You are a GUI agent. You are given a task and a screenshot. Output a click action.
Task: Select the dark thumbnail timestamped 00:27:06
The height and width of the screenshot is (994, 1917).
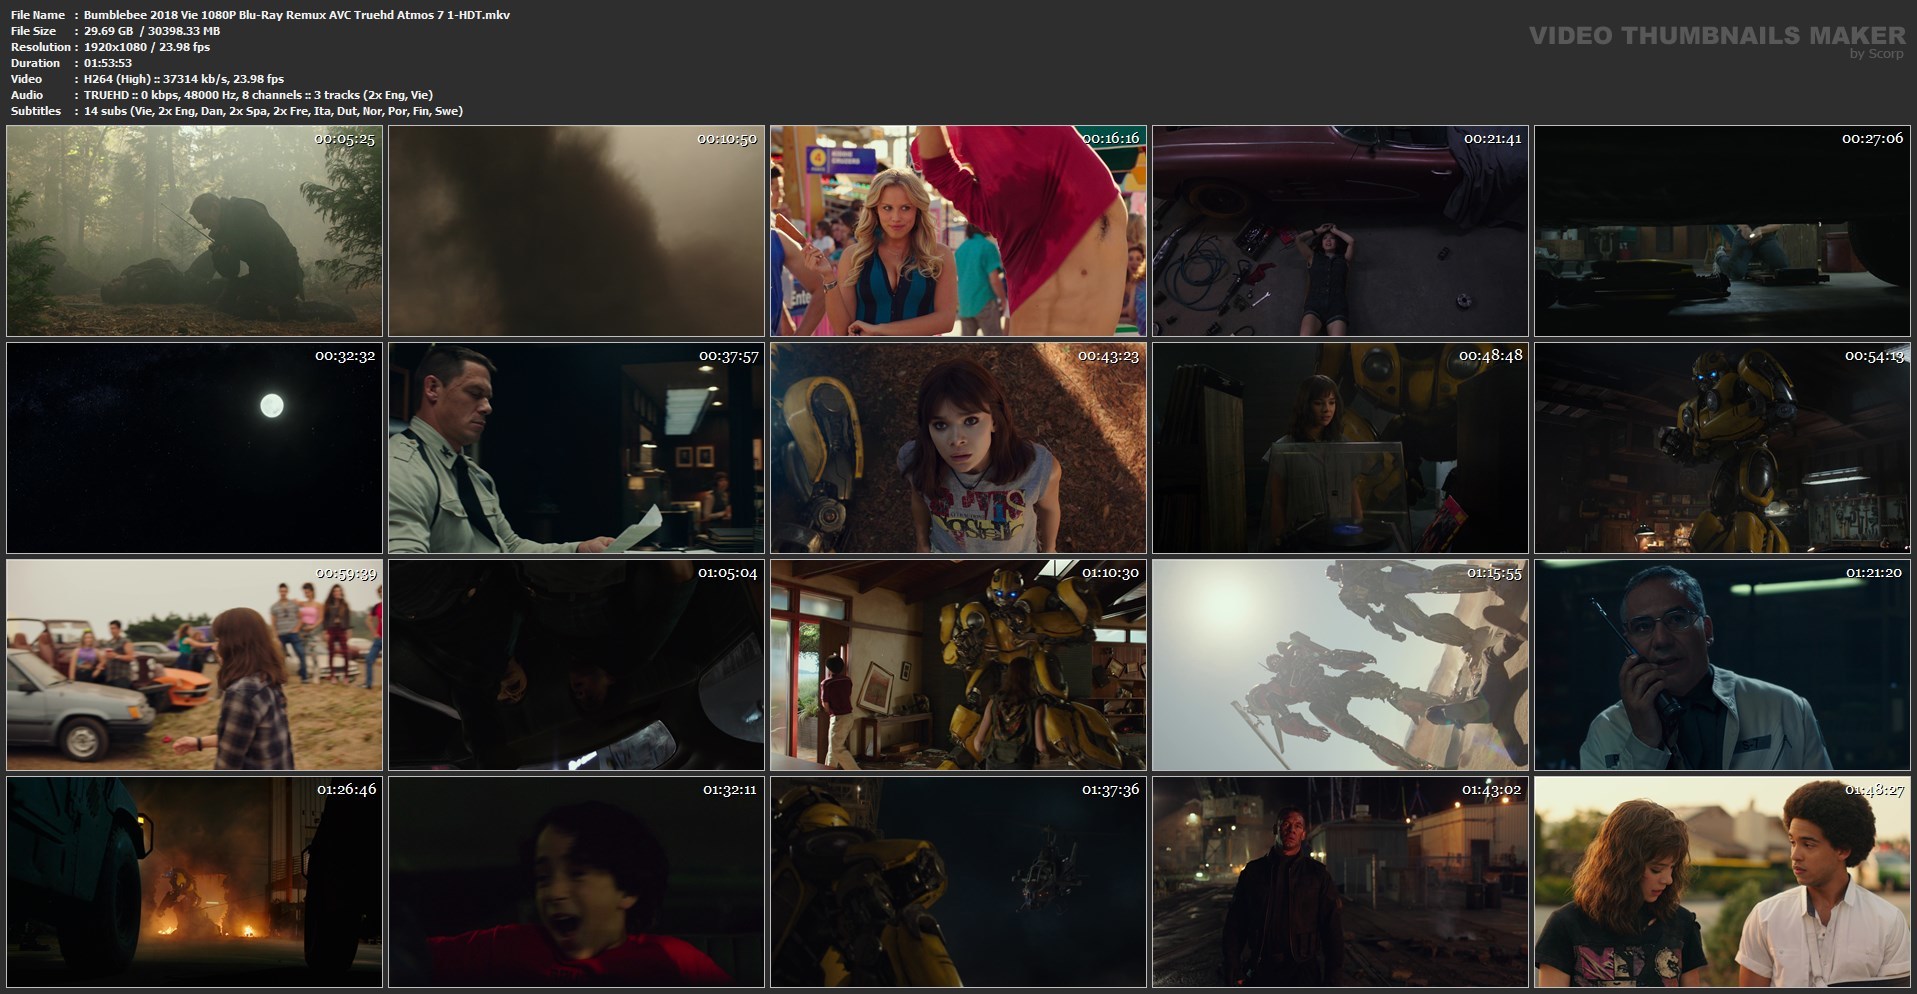[1722, 231]
